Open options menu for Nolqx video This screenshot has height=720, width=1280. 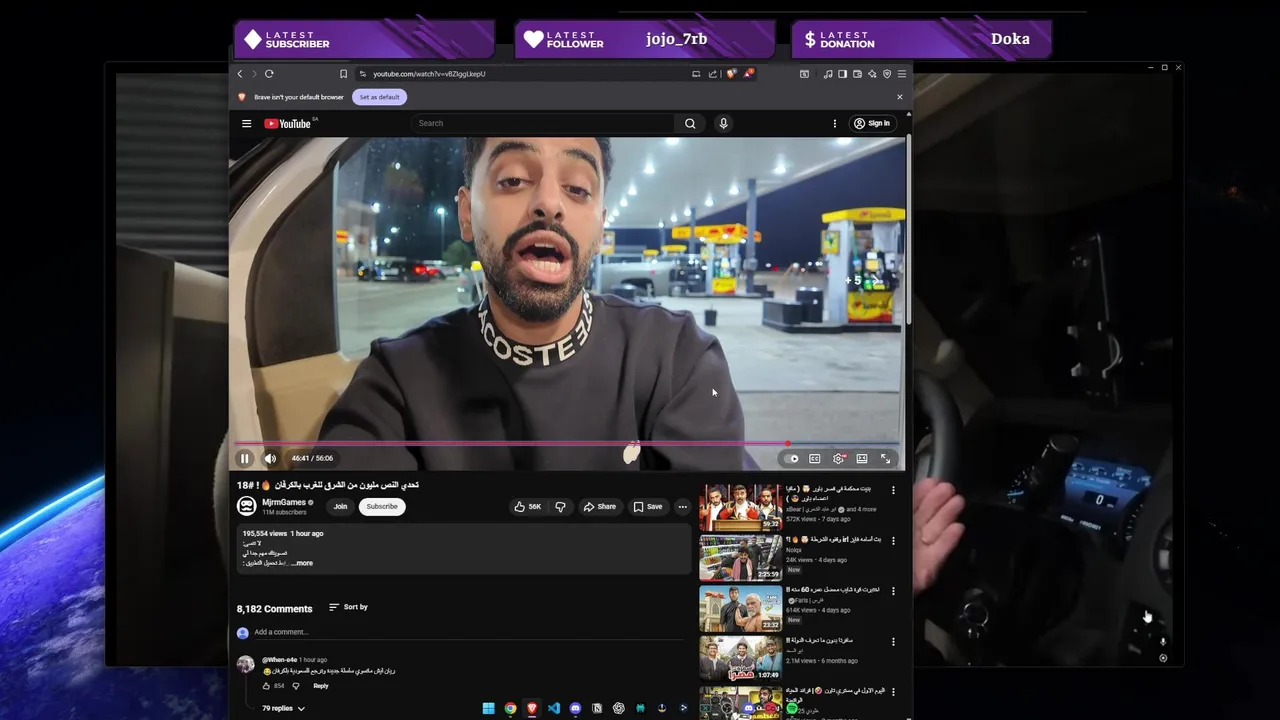coord(893,540)
